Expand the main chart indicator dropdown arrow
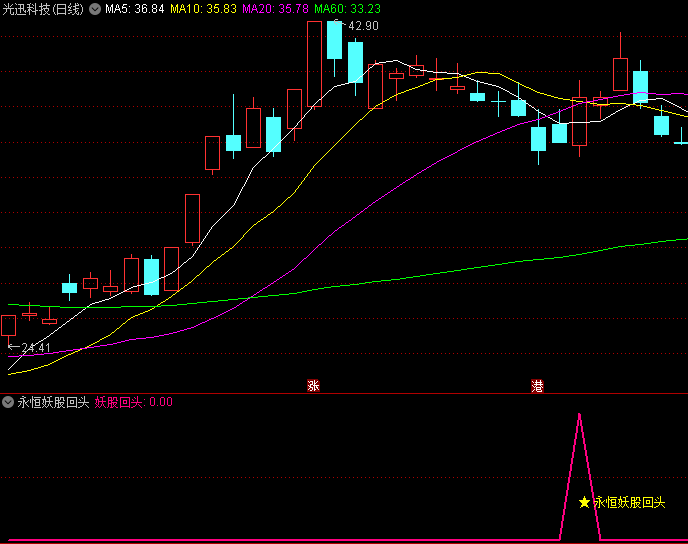Screen dimensions: 688x544 (95, 9)
